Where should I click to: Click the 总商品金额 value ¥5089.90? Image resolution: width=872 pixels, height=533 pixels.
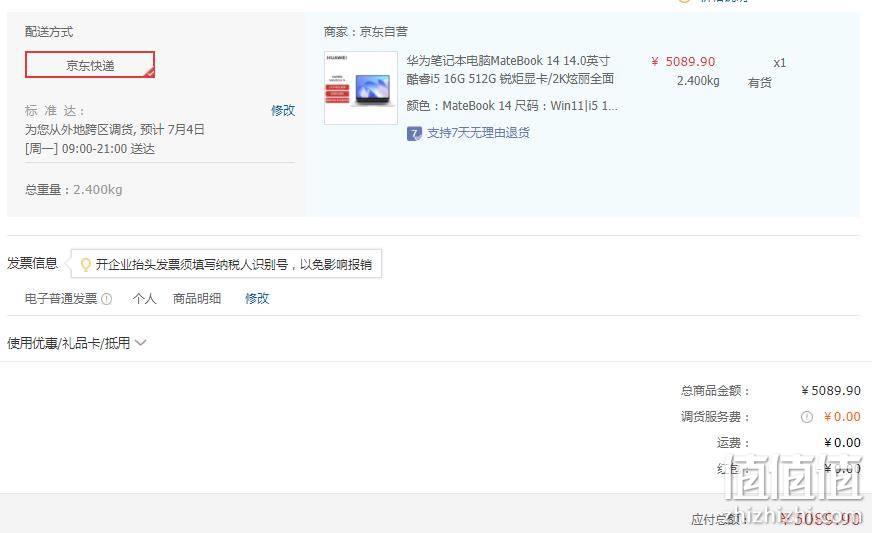(831, 391)
